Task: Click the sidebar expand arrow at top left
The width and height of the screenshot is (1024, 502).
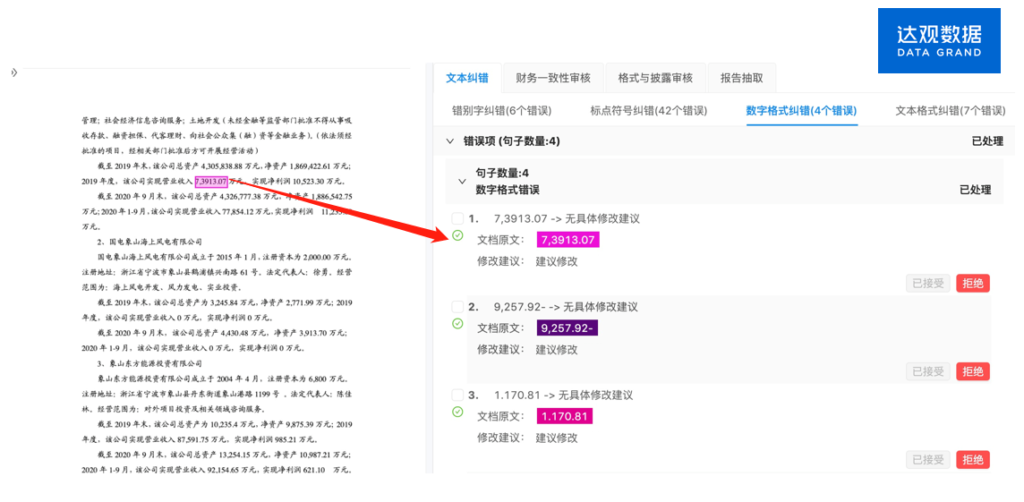Action: (x=13, y=72)
